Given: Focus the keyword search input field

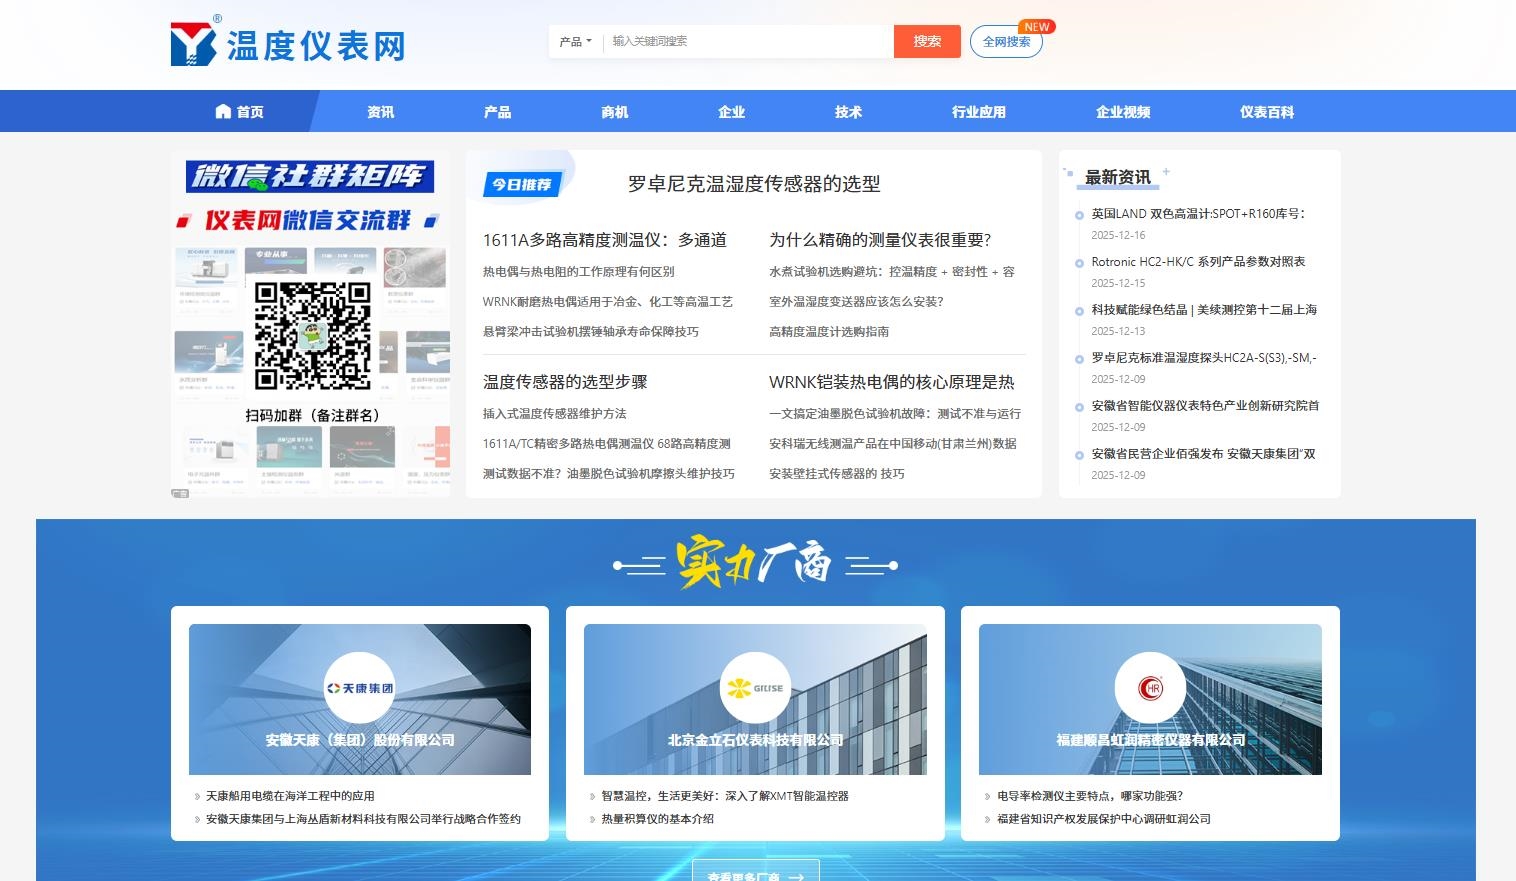Looking at the screenshot, I should tap(748, 42).
